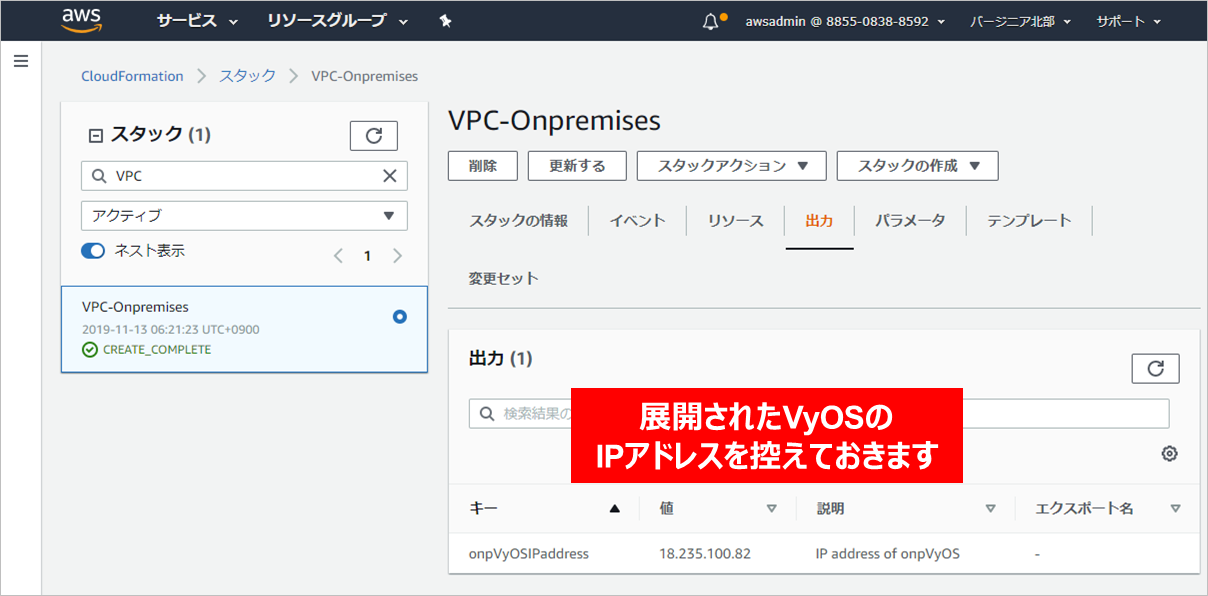Clear the VPC search filter
The image size is (1208, 596).
[390, 176]
